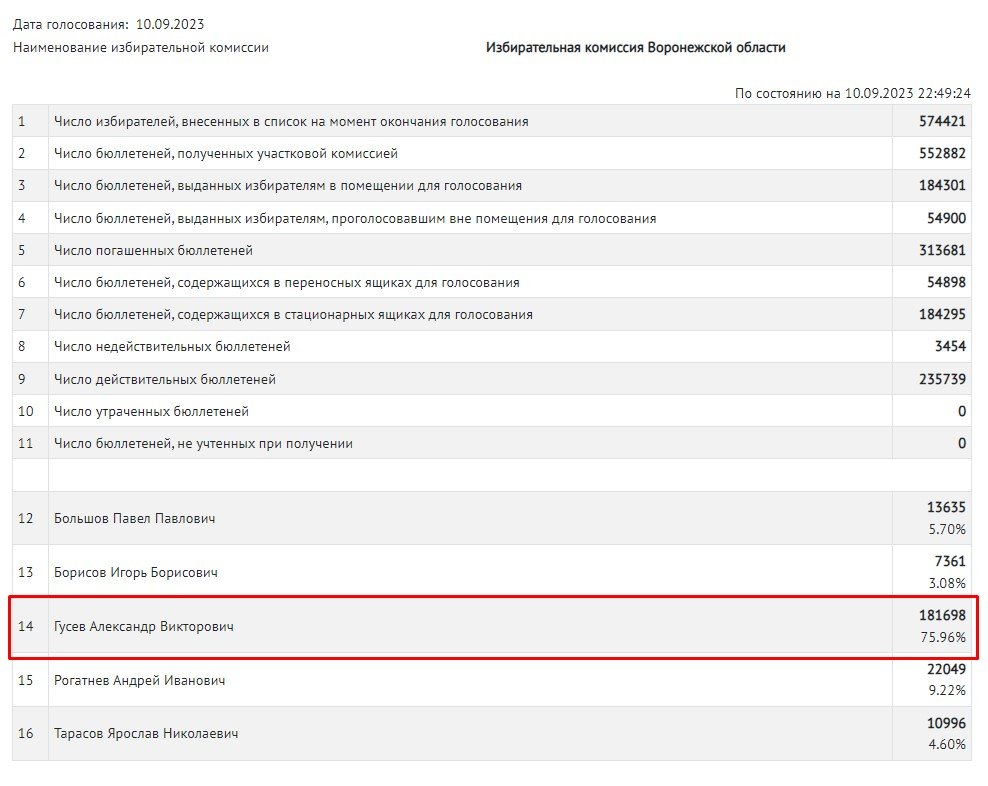Image resolution: width=988 pixels, height=786 pixels.
Task: Click row 'Число утраченных бюллетеней'
Action: click(x=491, y=411)
